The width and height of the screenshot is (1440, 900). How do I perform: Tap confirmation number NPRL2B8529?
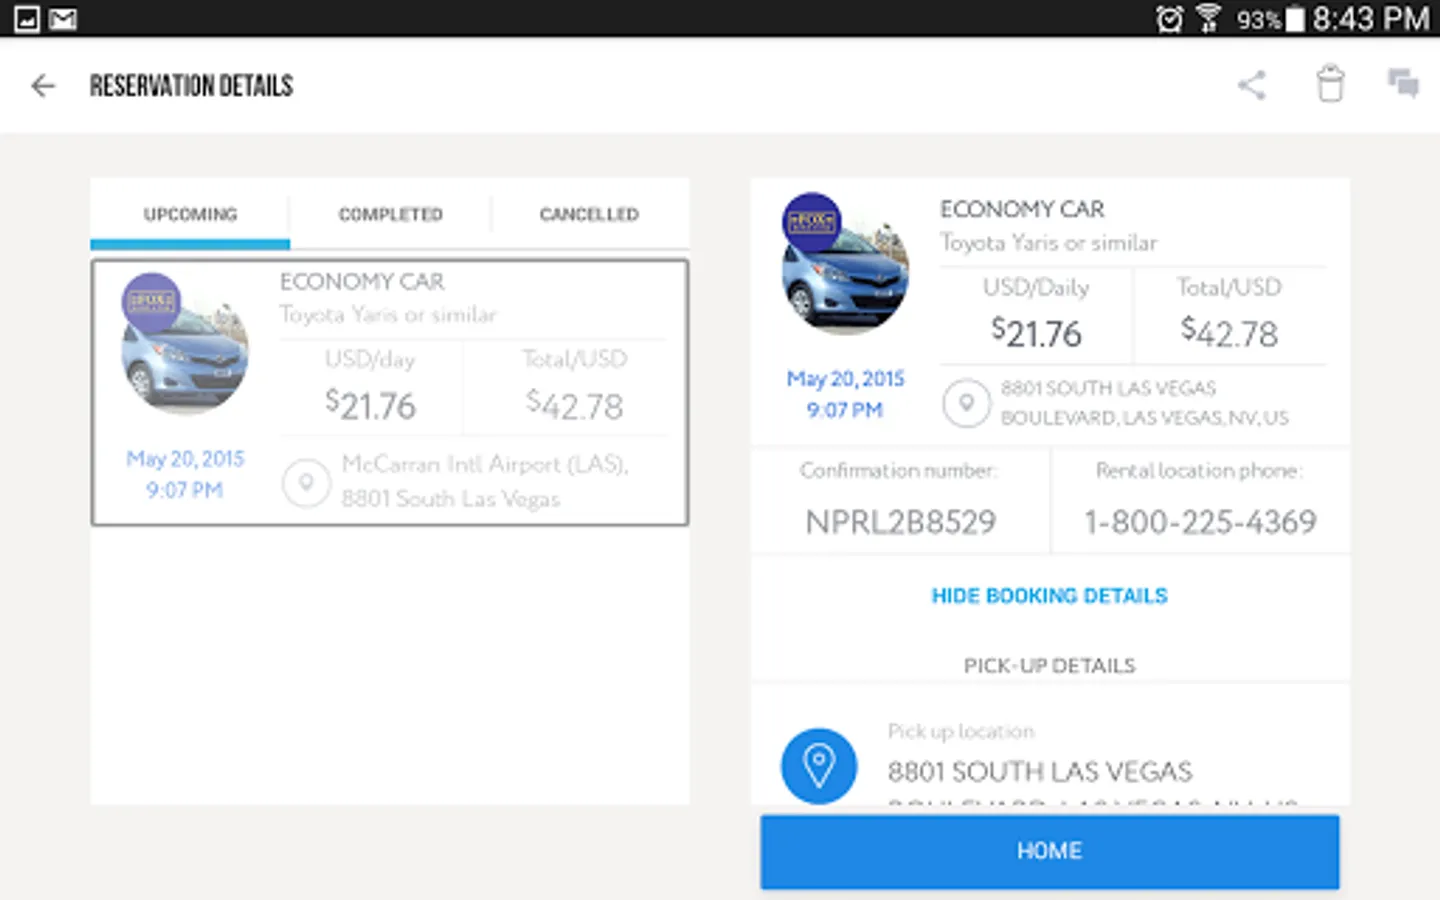click(900, 521)
